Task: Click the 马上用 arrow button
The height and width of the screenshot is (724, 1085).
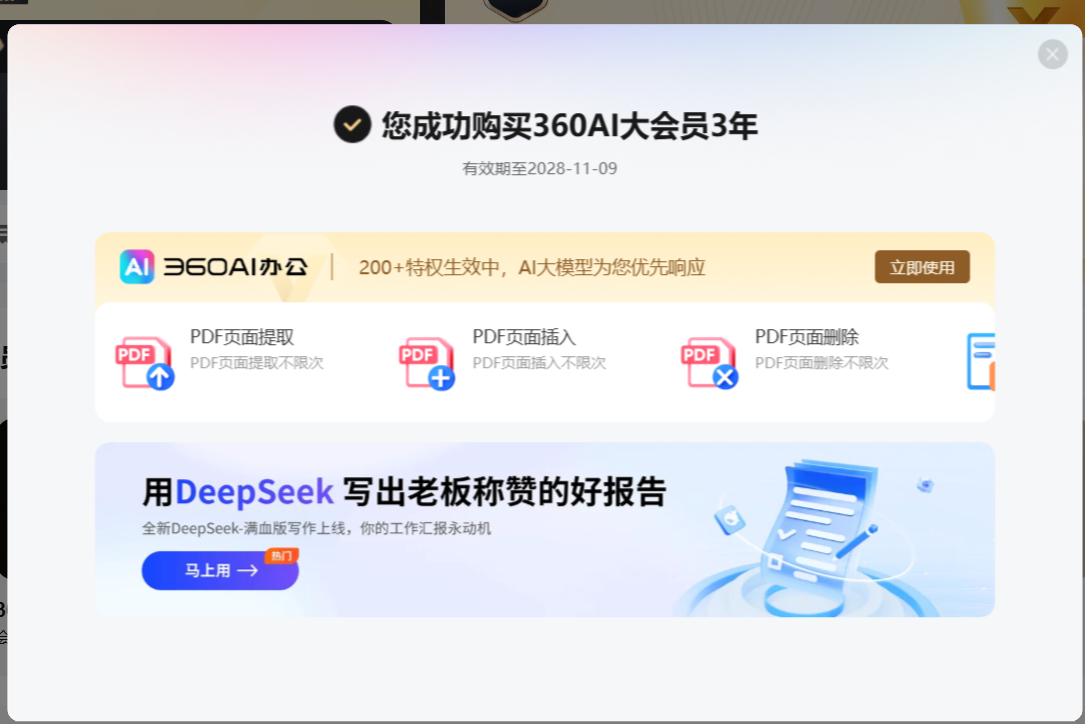Action: [220, 570]
